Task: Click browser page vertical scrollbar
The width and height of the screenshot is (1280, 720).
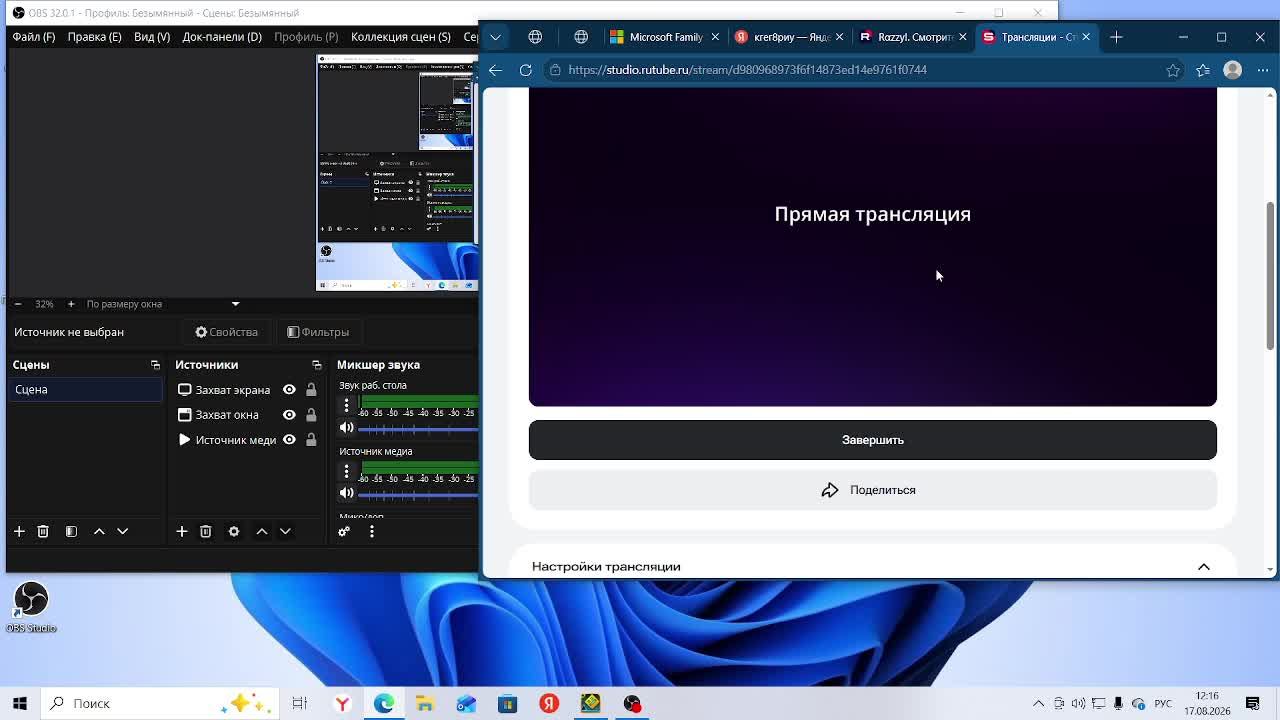Action: [x=1271, y=275]
